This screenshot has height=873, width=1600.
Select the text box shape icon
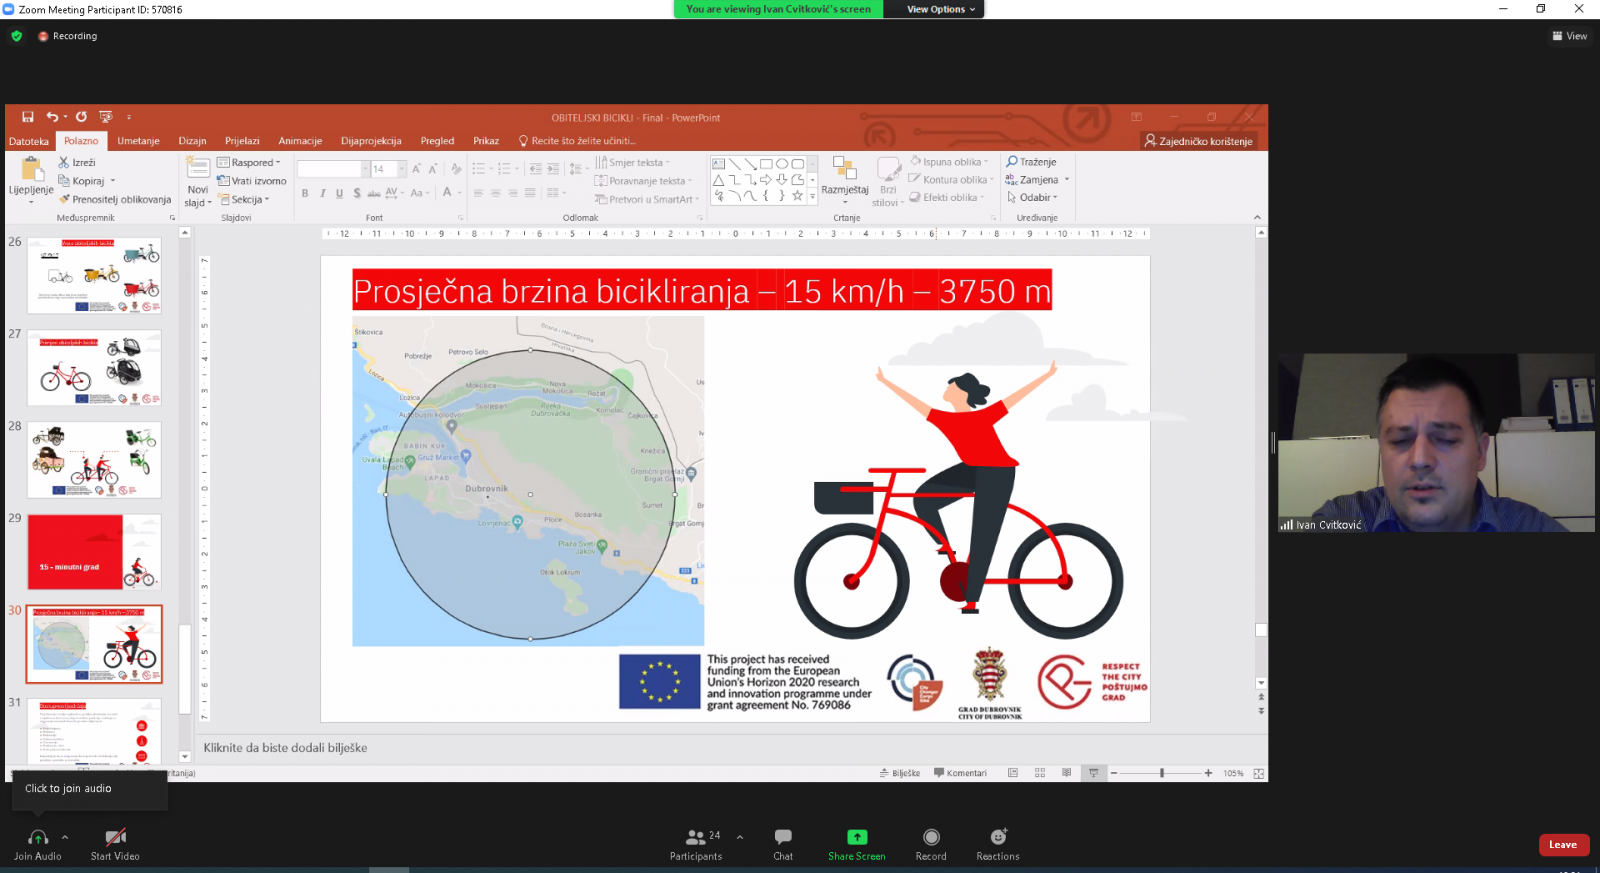coord(718,164)
